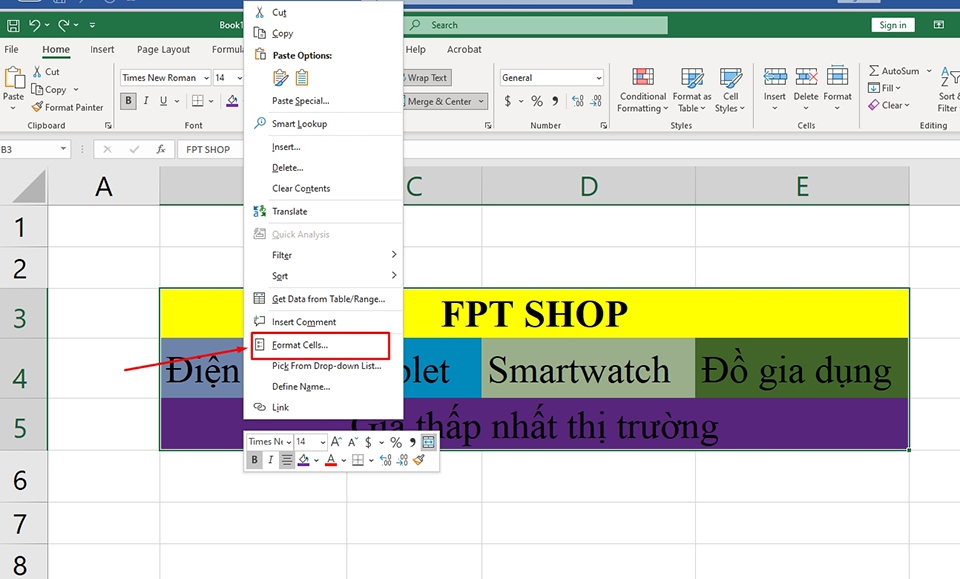The image size is (960, 579).
Task: Select Smart Lookup in context menu
Action: click(x=299, y=124)
